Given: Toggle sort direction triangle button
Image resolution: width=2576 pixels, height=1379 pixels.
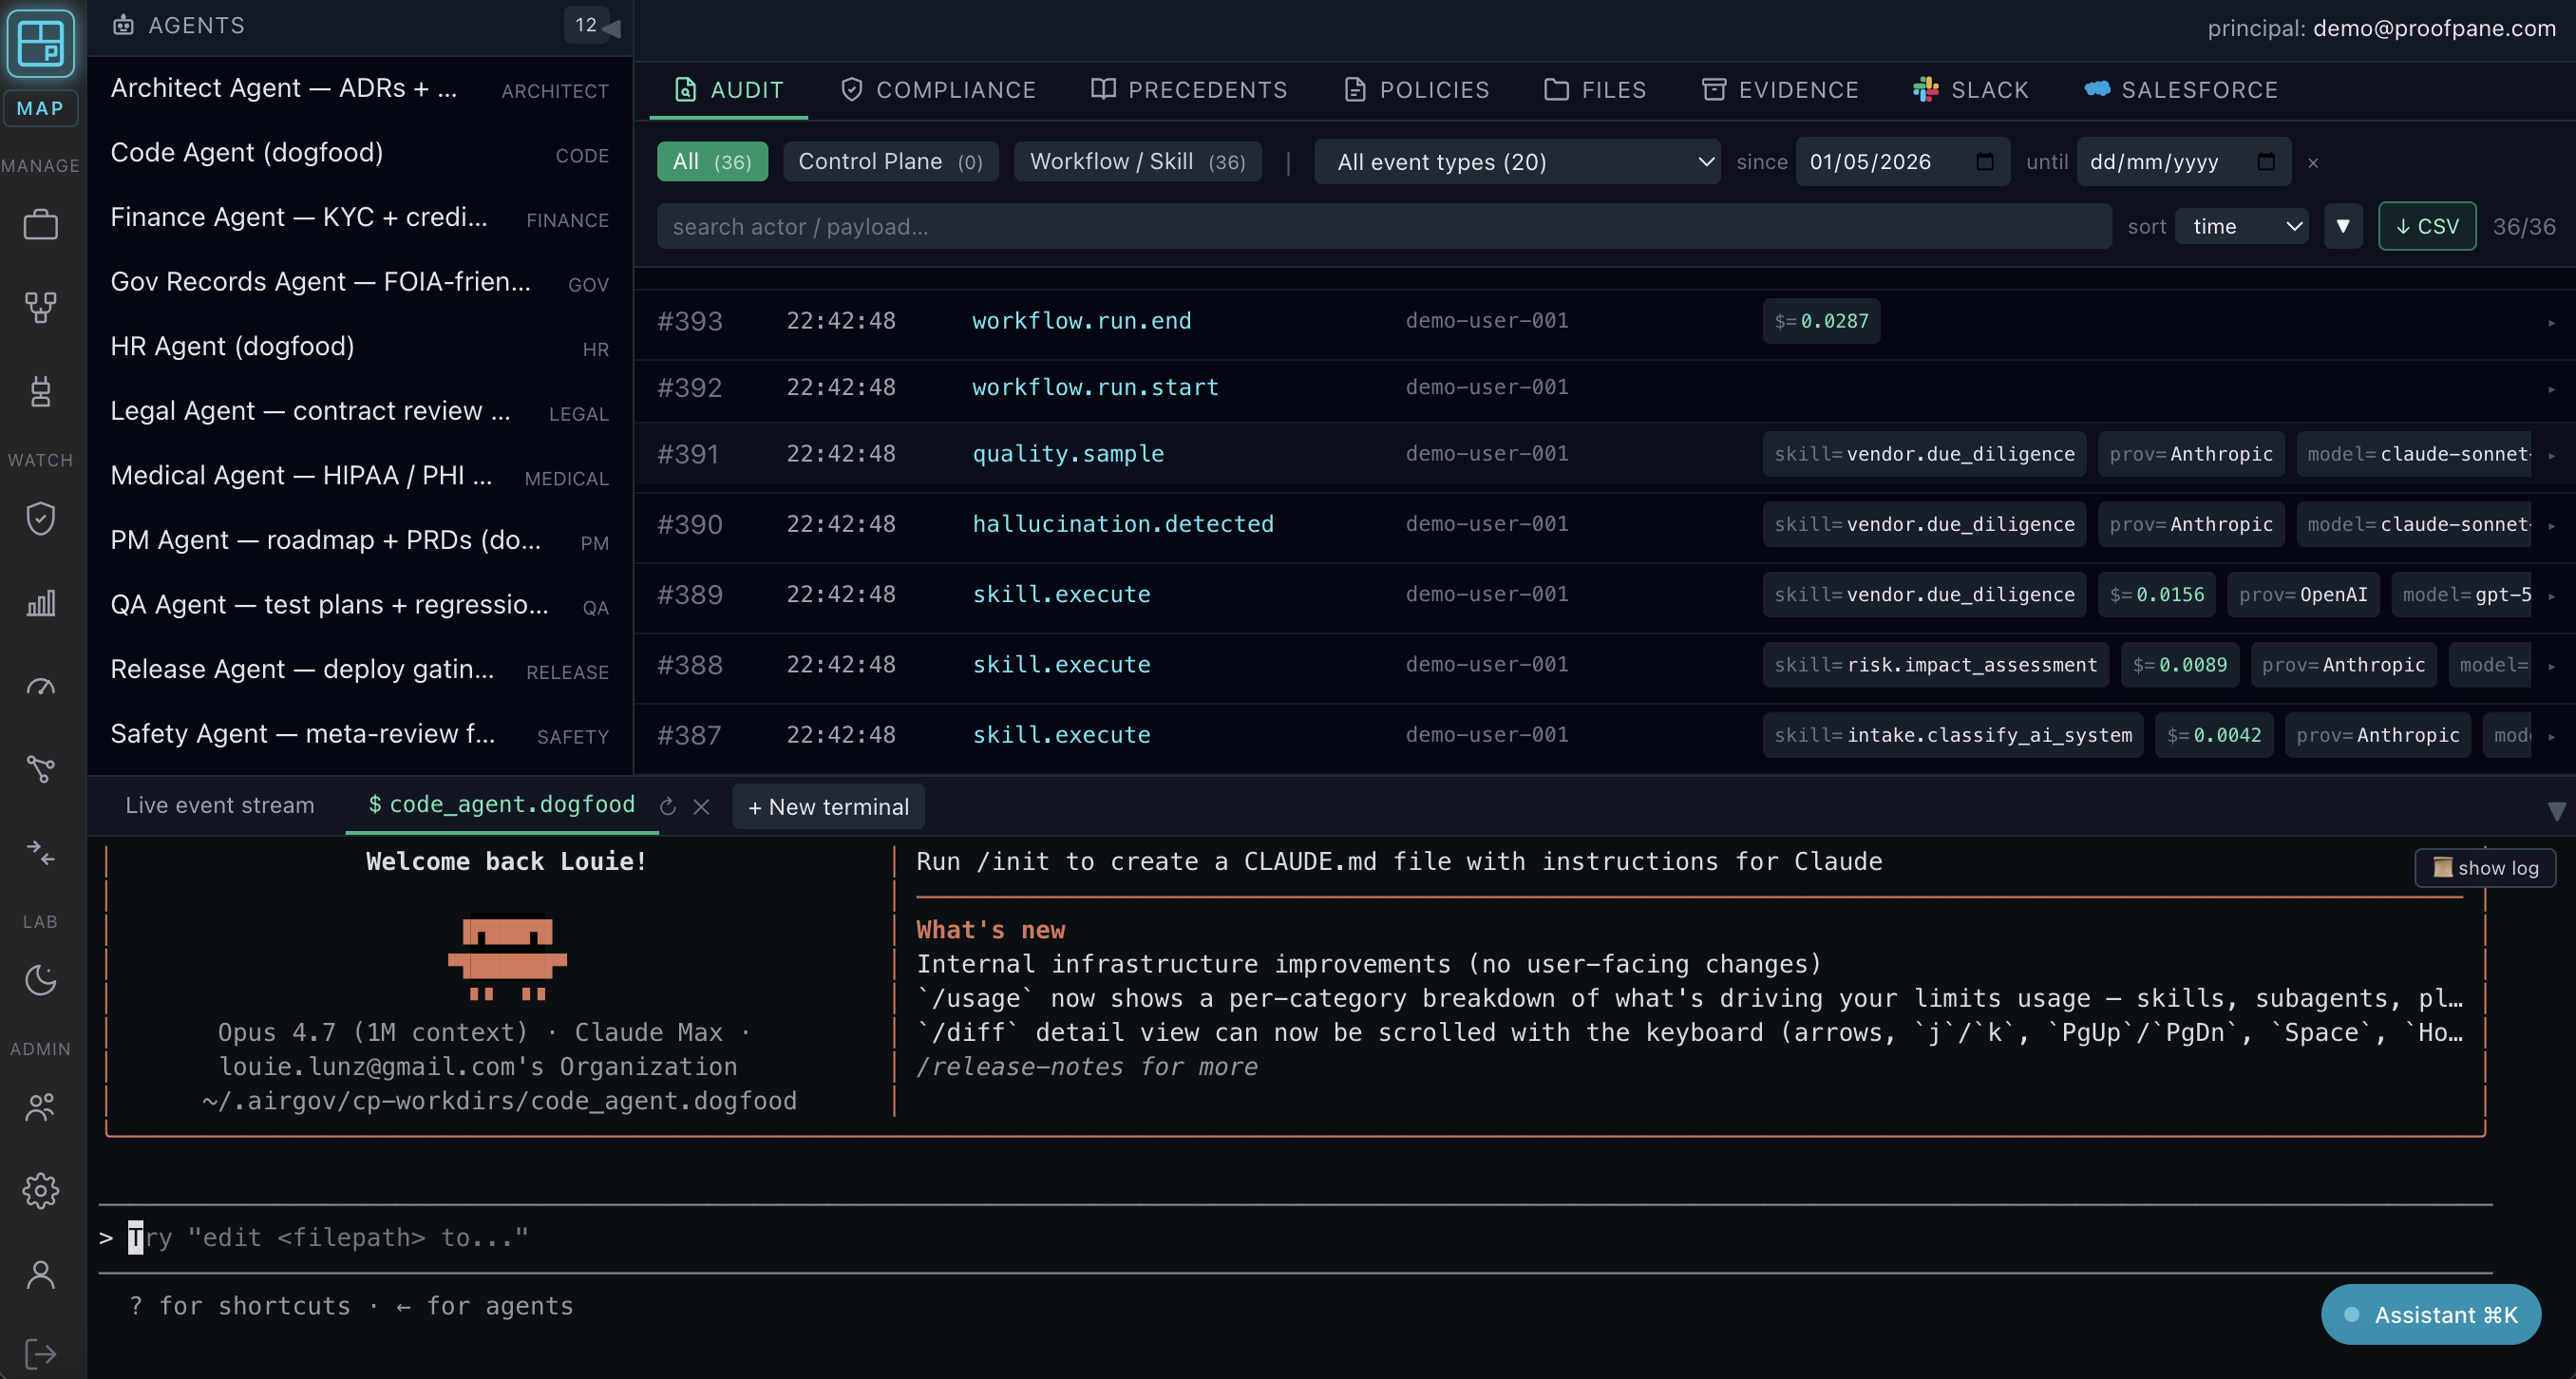Looking at the screenshot, I should (x=2342, y=226).
